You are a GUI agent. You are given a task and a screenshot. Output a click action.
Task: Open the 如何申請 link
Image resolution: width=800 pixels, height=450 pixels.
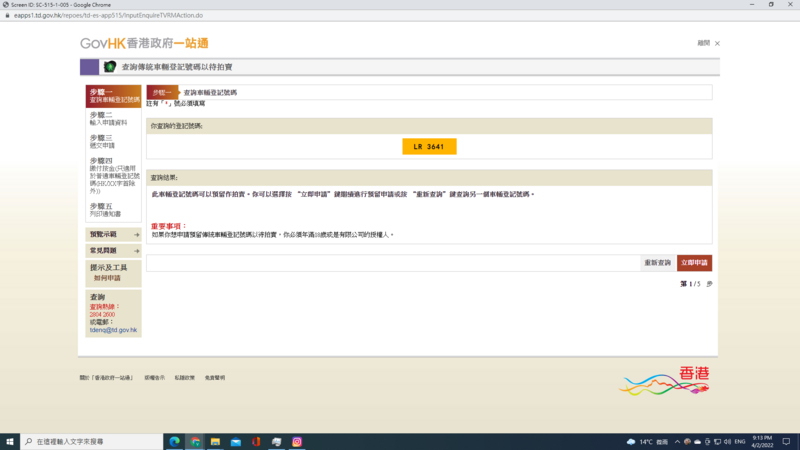tap(107, 278)
